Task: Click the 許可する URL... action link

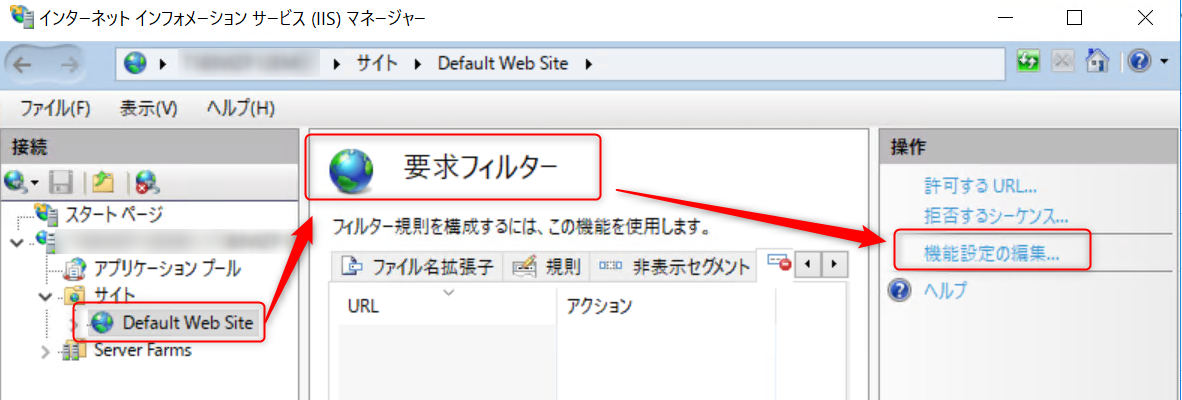Action: (981, 186)
